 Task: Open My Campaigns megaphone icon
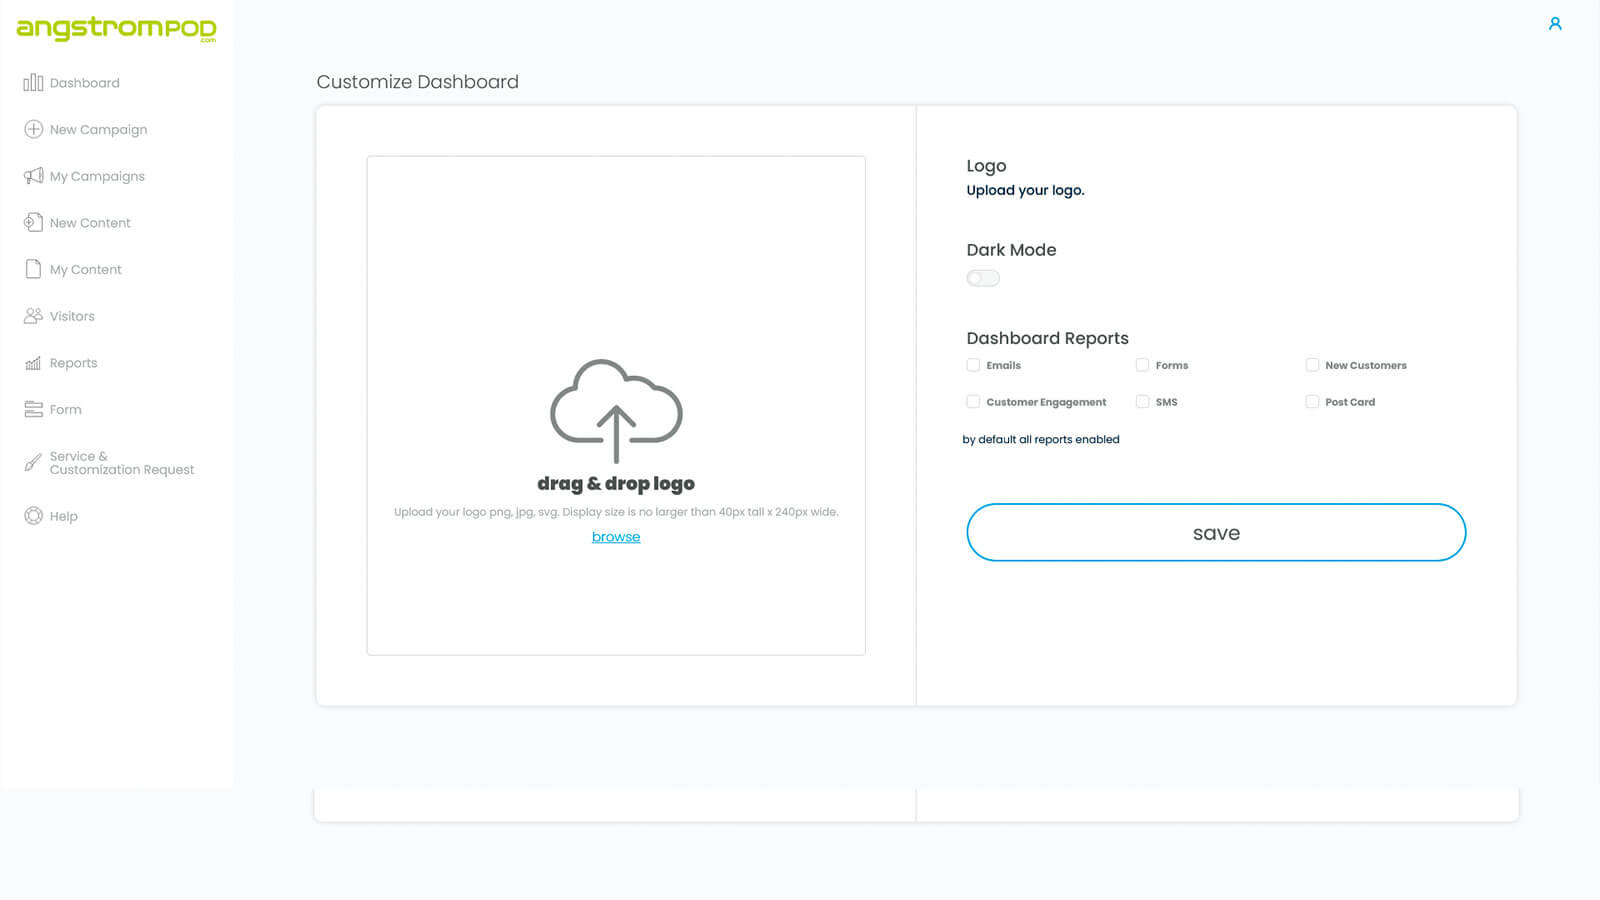33,176
